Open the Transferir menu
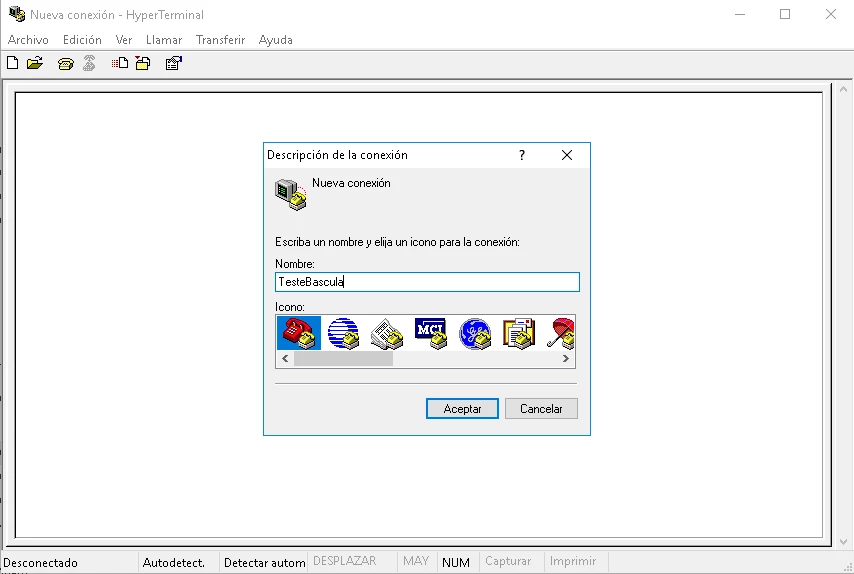 tap(221, 40)
